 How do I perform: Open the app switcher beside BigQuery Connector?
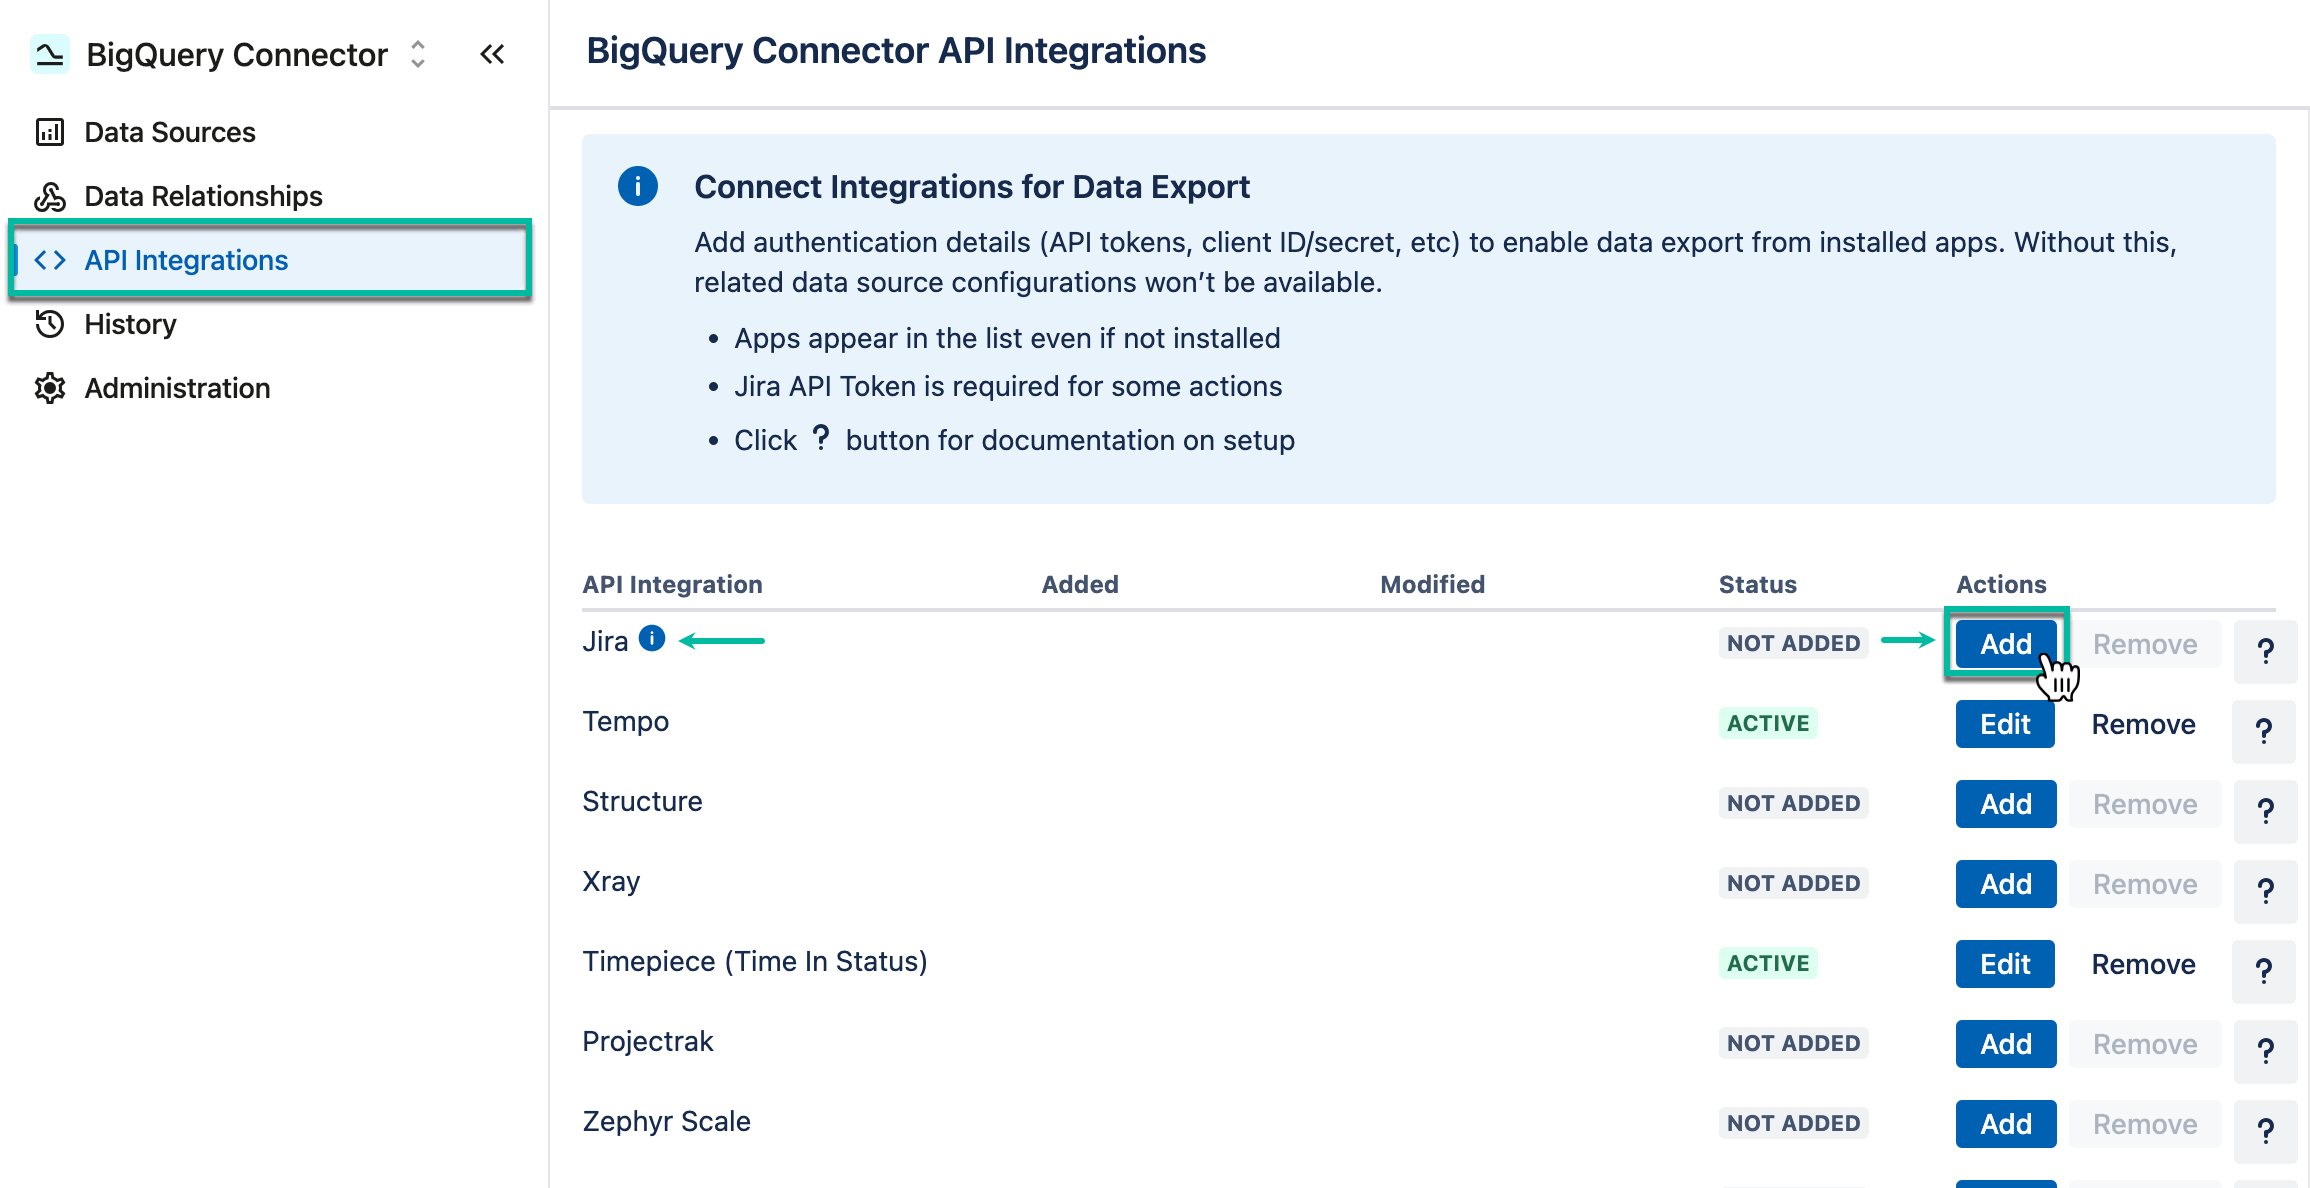point(417,55)
